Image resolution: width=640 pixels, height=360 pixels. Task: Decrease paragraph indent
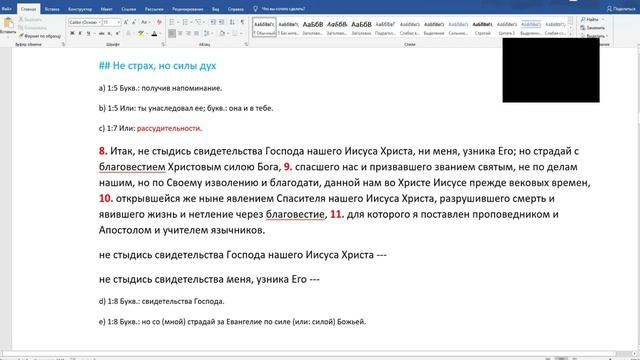tap(213, 22)
